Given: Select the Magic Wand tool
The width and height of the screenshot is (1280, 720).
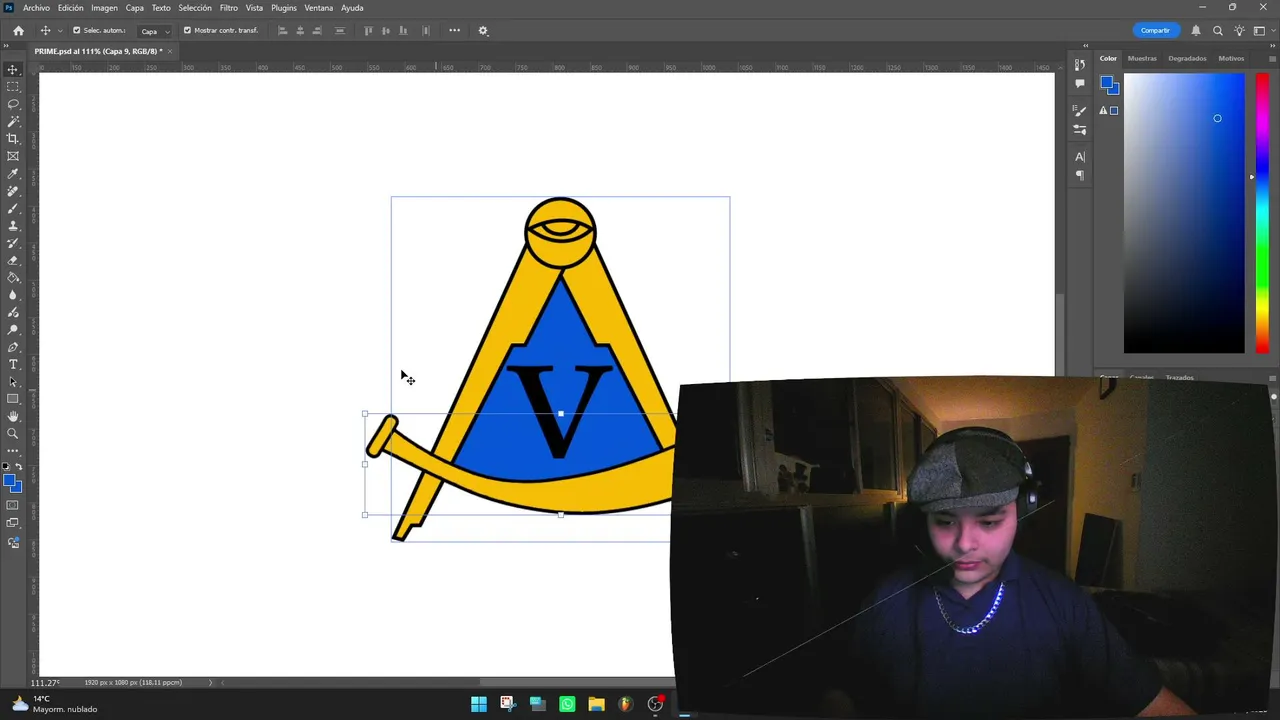Looking at the screenshot, I should [x=13, y=121].
